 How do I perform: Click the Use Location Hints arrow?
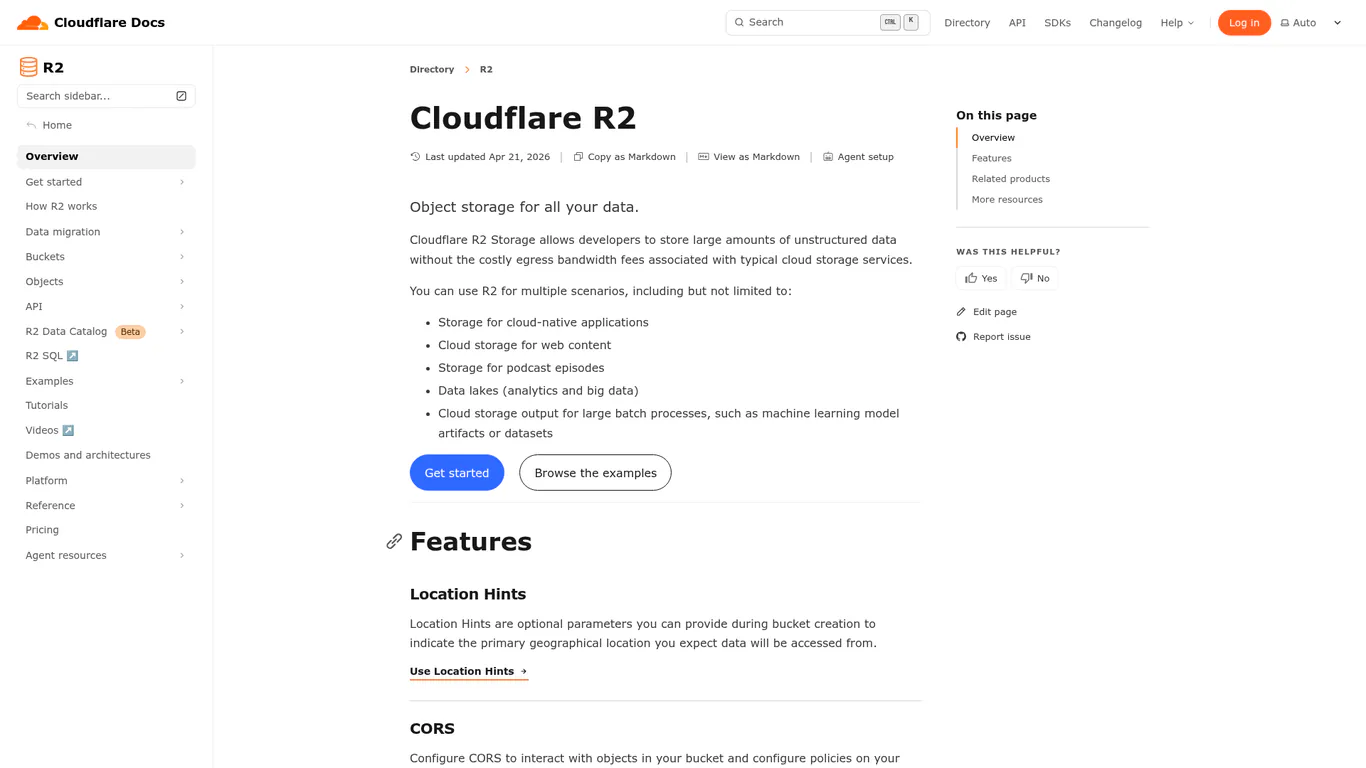(523, 672)
